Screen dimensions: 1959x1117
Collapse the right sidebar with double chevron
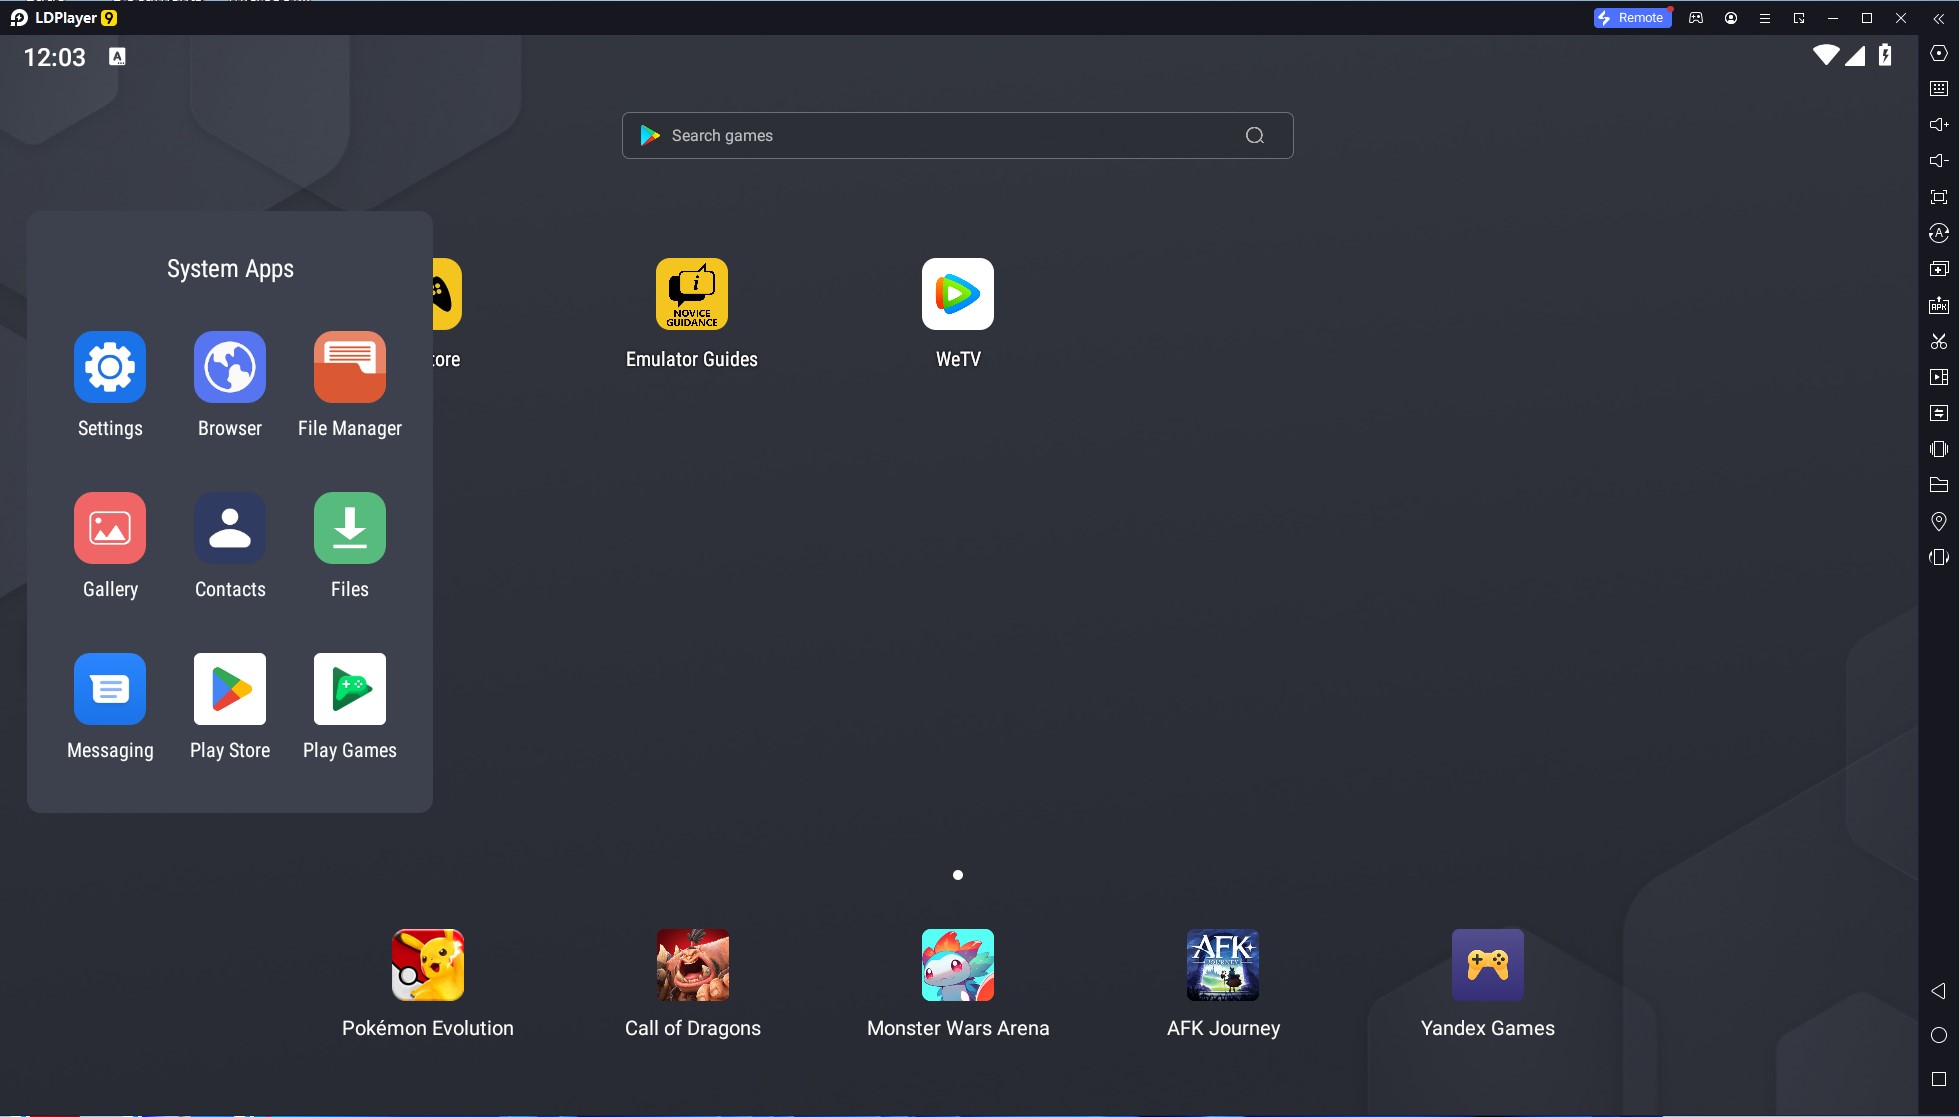coord(1939,18)
